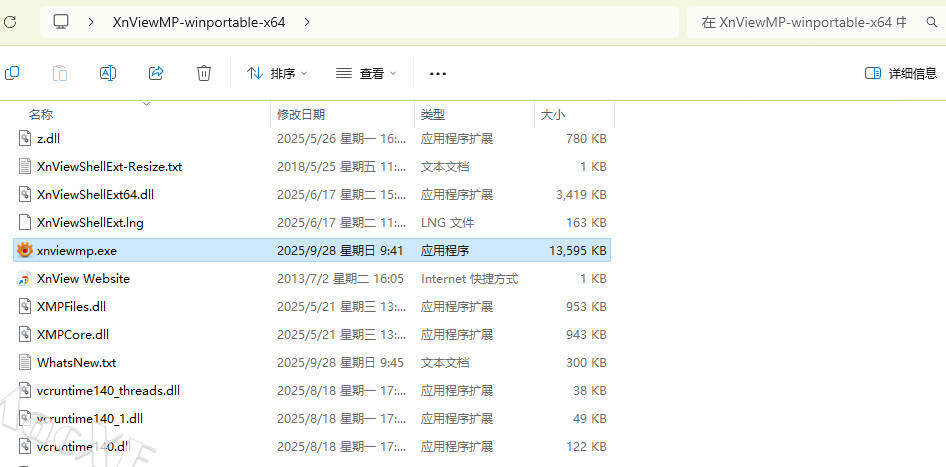The height and width of the screenshot is (467, 946).
Task: Toggle the 详细信息 details pane
Action: pos(901,74)
